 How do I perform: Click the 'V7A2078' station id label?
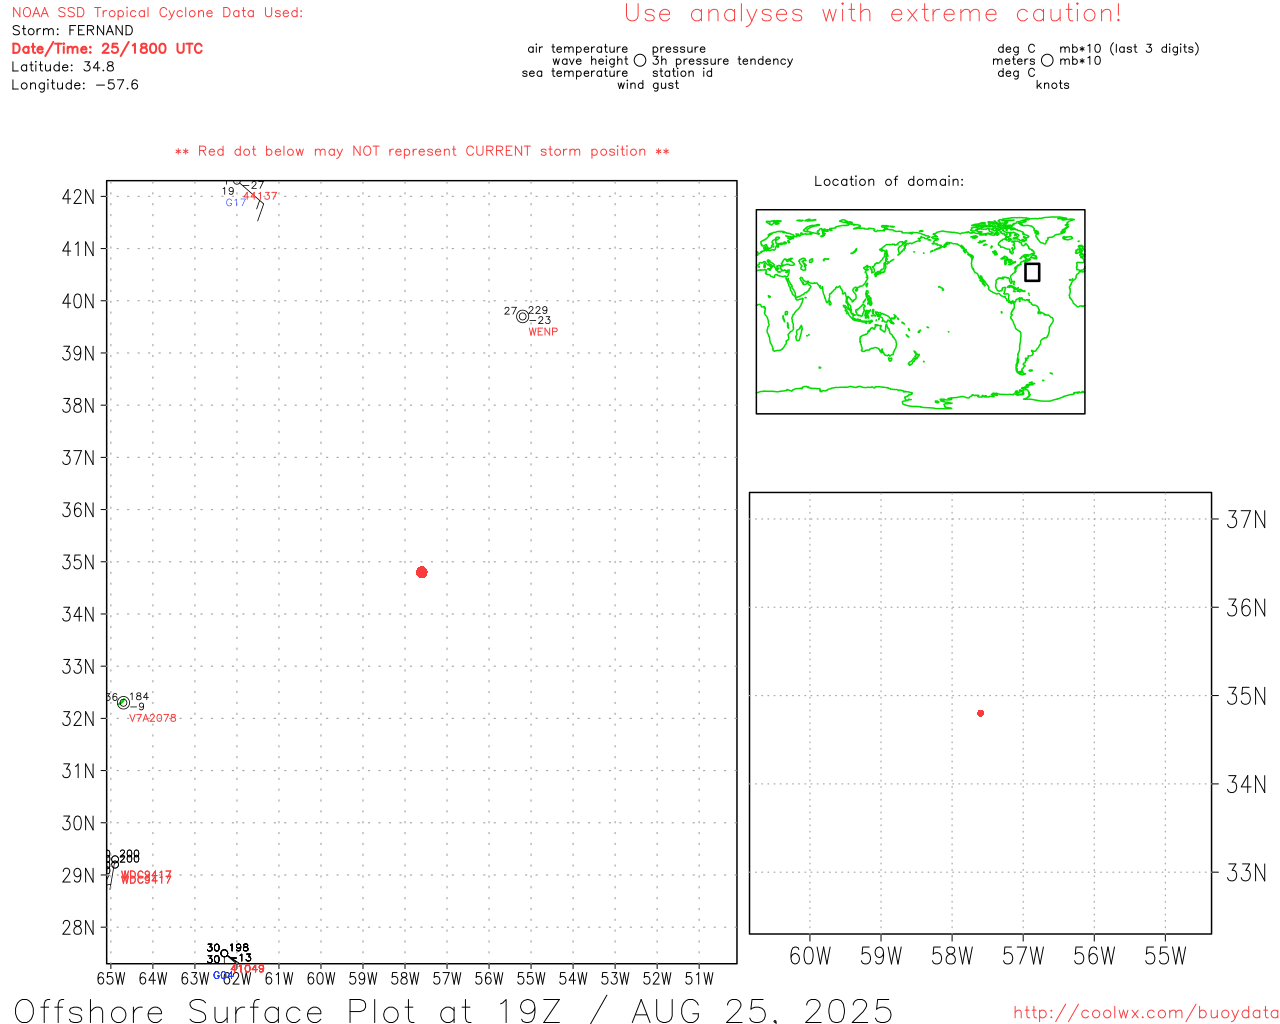click(153, 718)
